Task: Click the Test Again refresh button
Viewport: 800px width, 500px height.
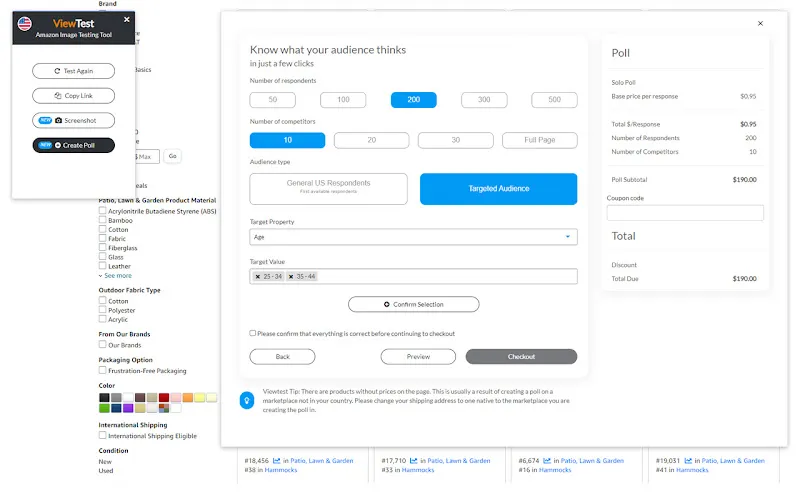Action: tap(73, 71)
